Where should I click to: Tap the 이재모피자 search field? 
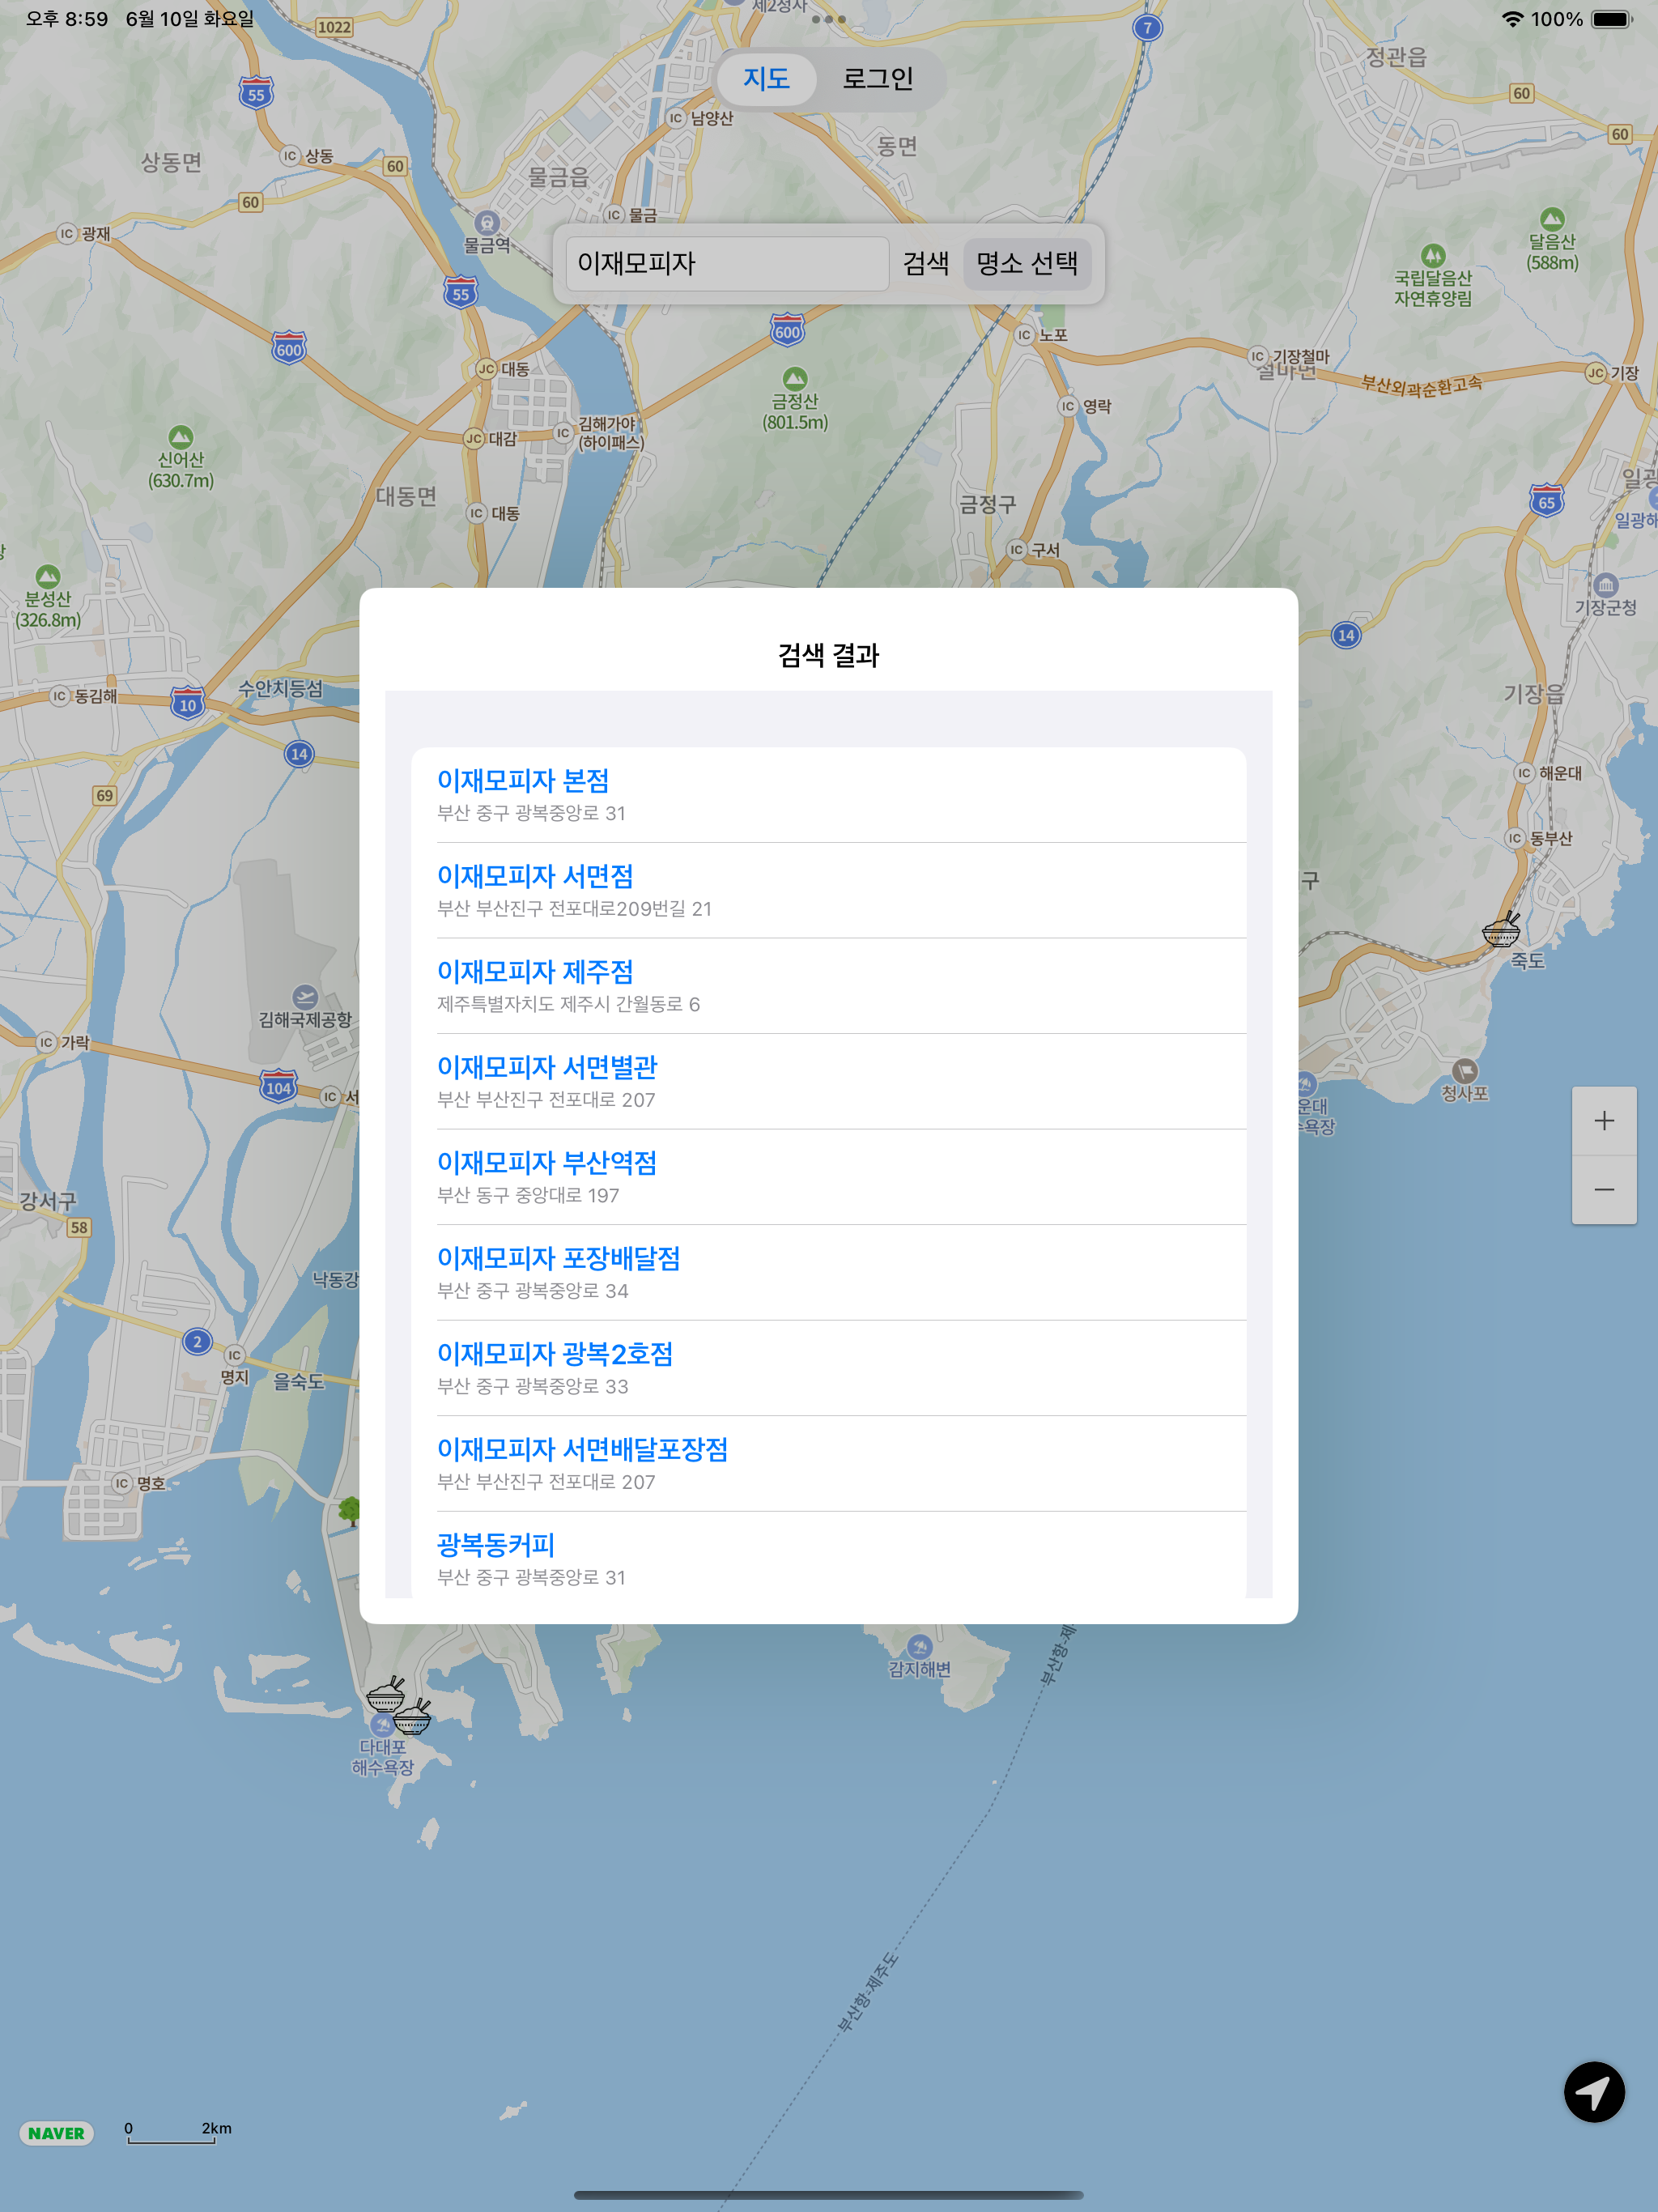pyautogui.click(x=727, y=263)
